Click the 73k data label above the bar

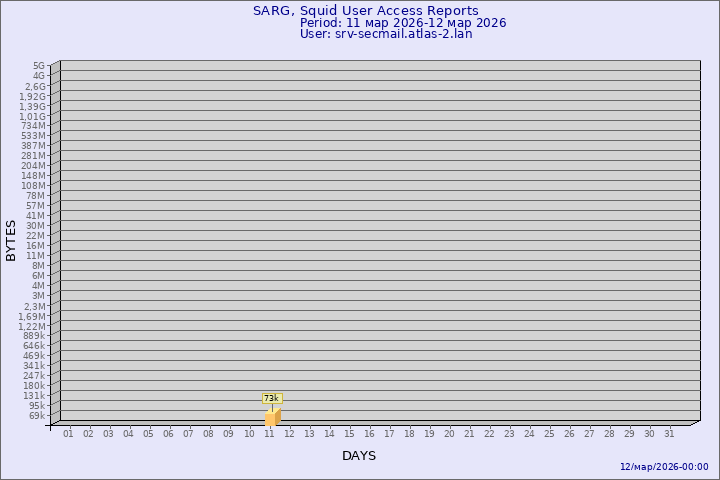pyautogui.click(x=271, y=398)
